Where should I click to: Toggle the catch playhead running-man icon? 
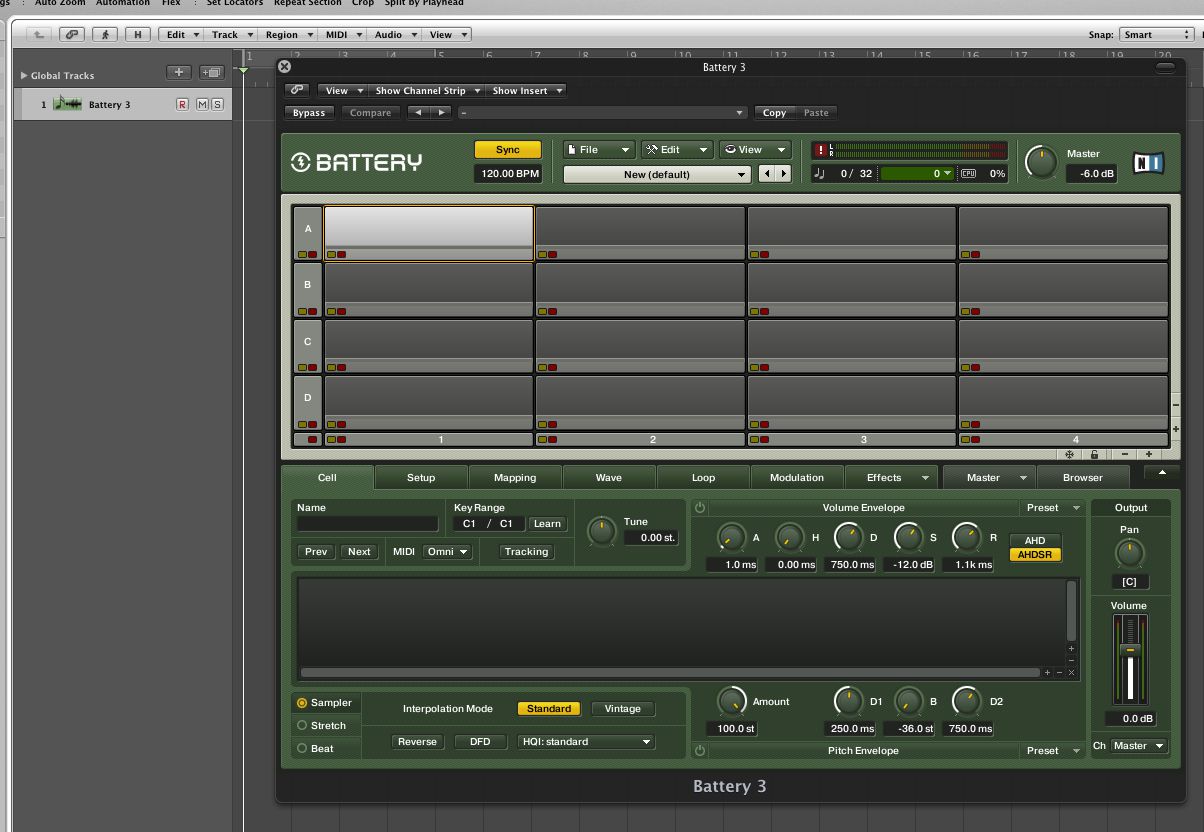tap(105, 34)
